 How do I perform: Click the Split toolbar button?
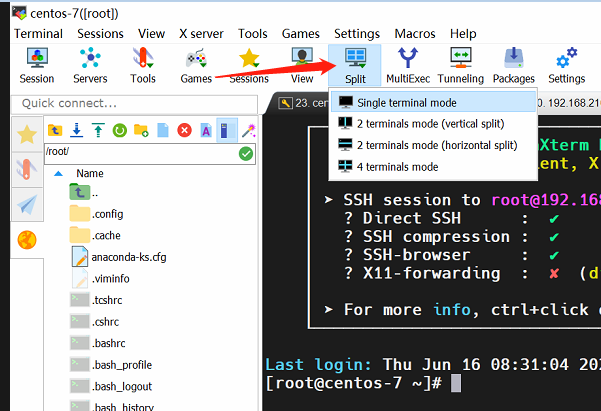(x=355, y=65)
